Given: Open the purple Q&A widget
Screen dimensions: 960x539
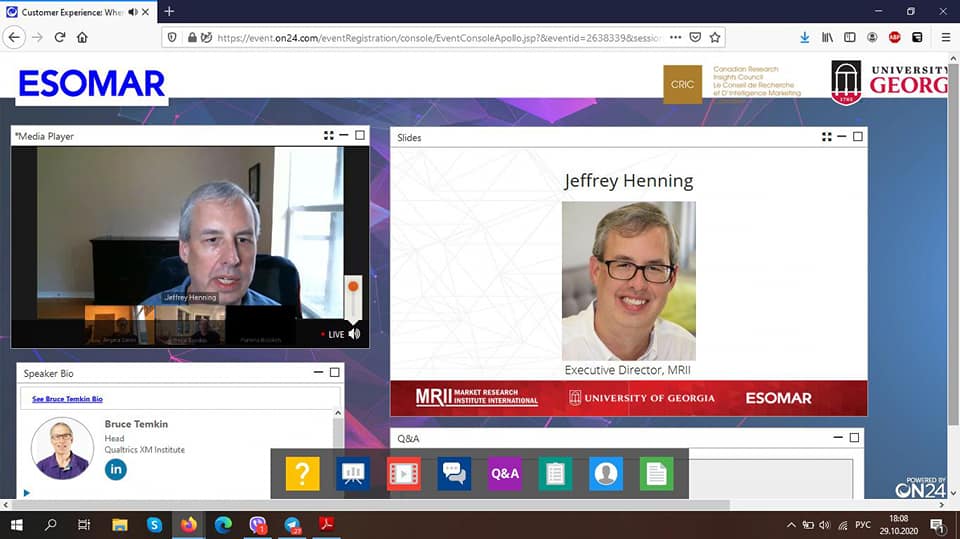Looking at the screenshot, I should click(505, 473).
